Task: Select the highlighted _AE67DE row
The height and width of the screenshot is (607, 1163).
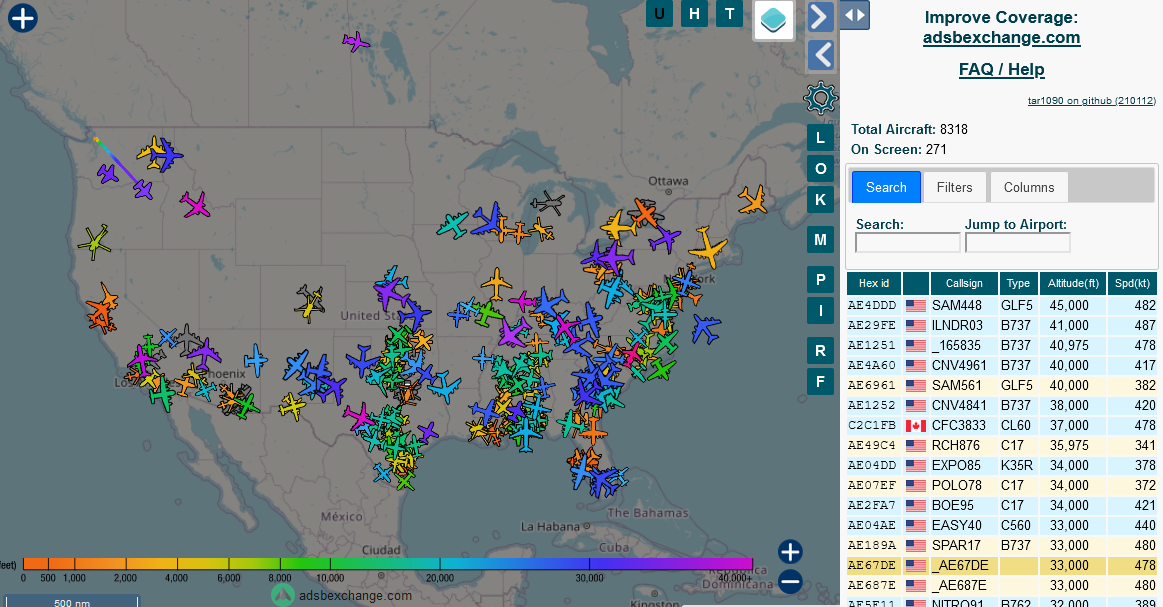Action: [1002, 566]
